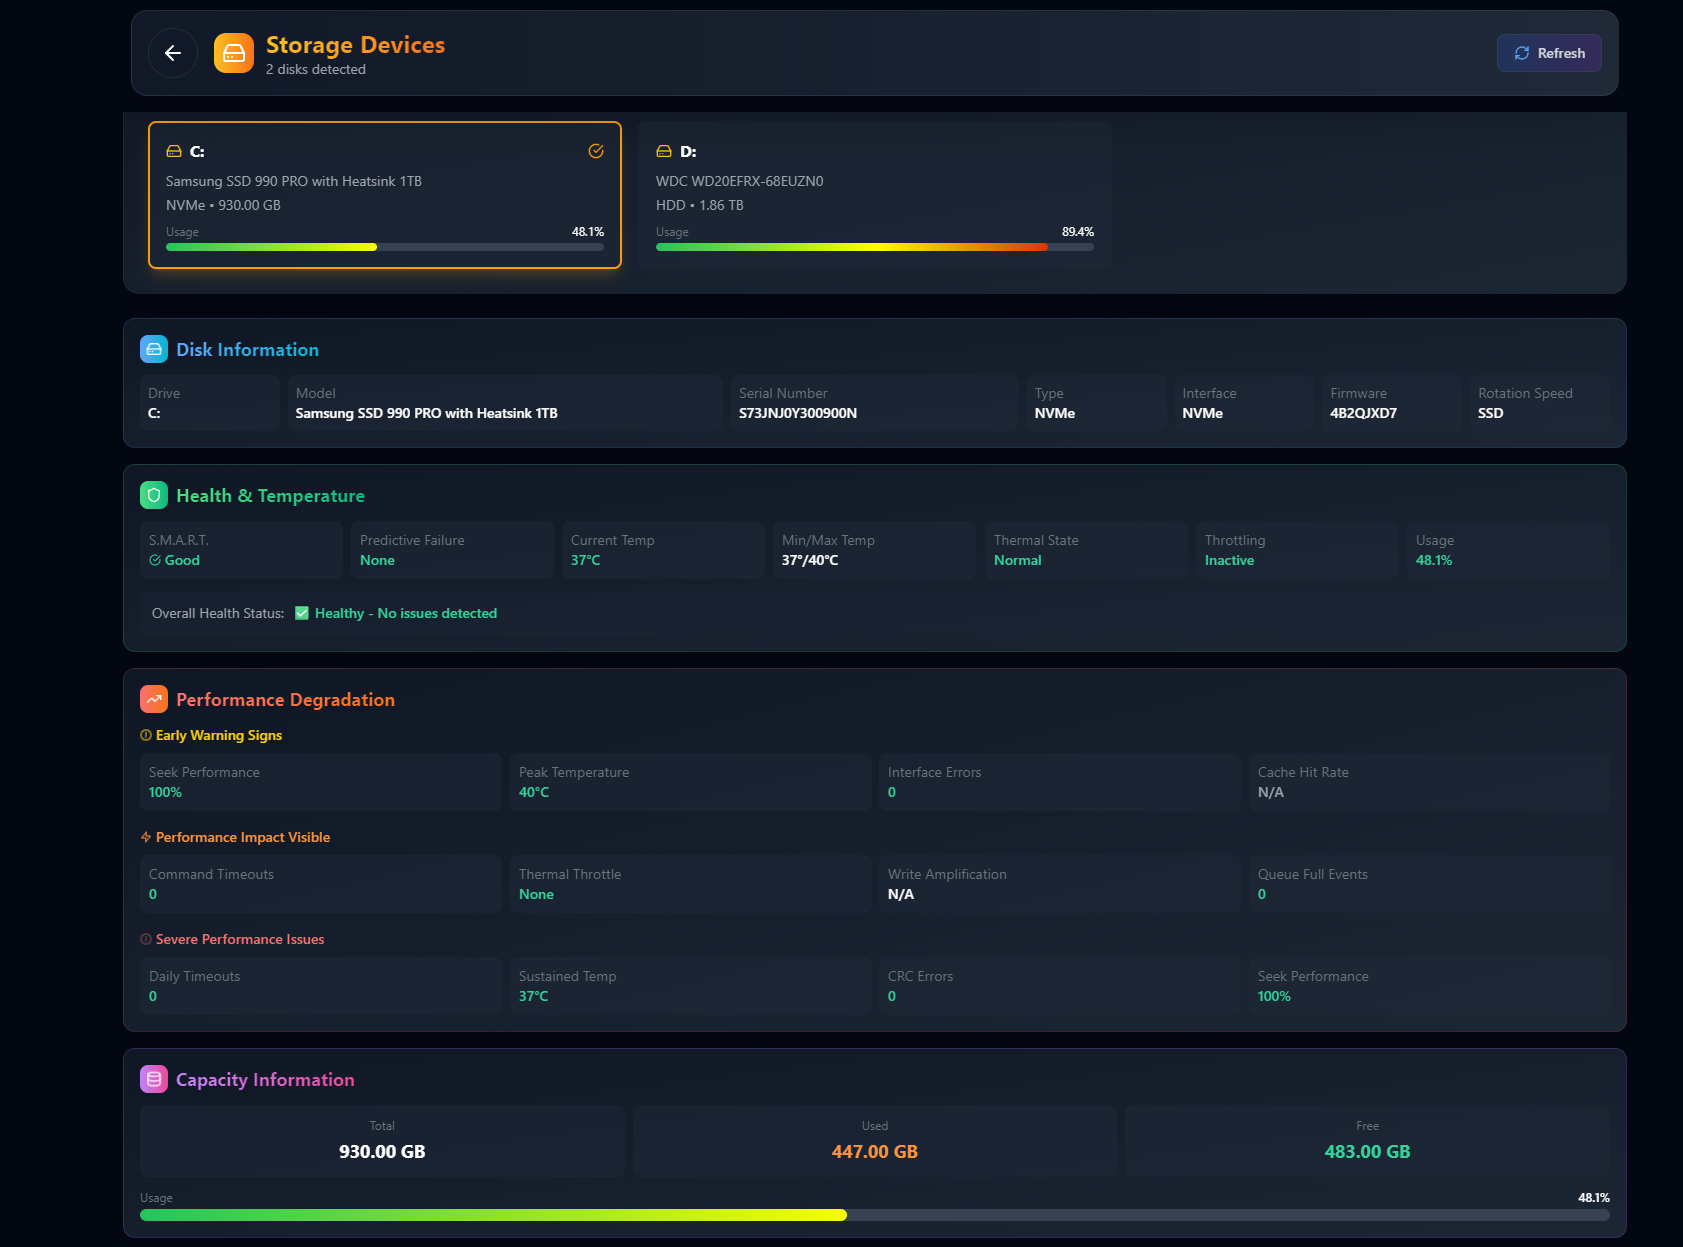Click the lightning icon beside Performance Impact Visible
The image size is (1683, 1247).
point(145,837)
